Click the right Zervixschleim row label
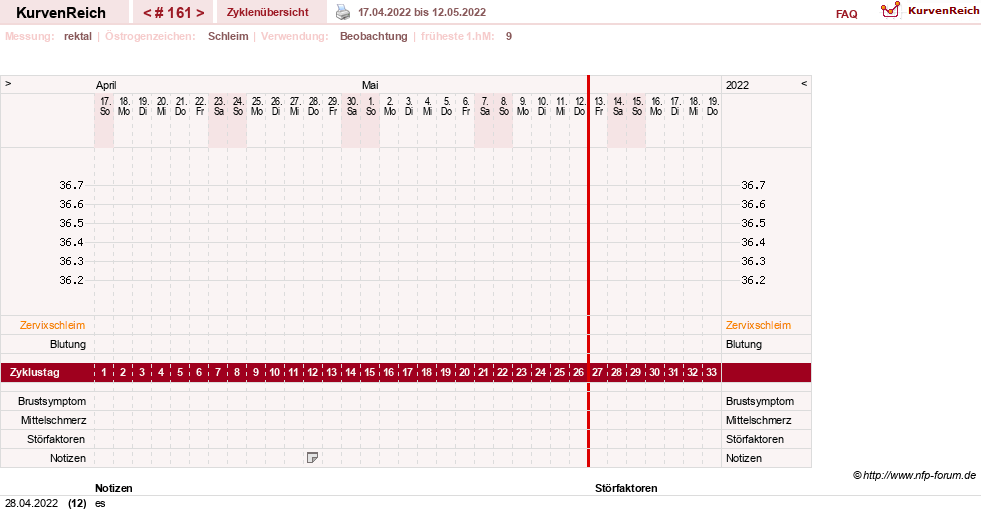 click(x=758, y=325)
